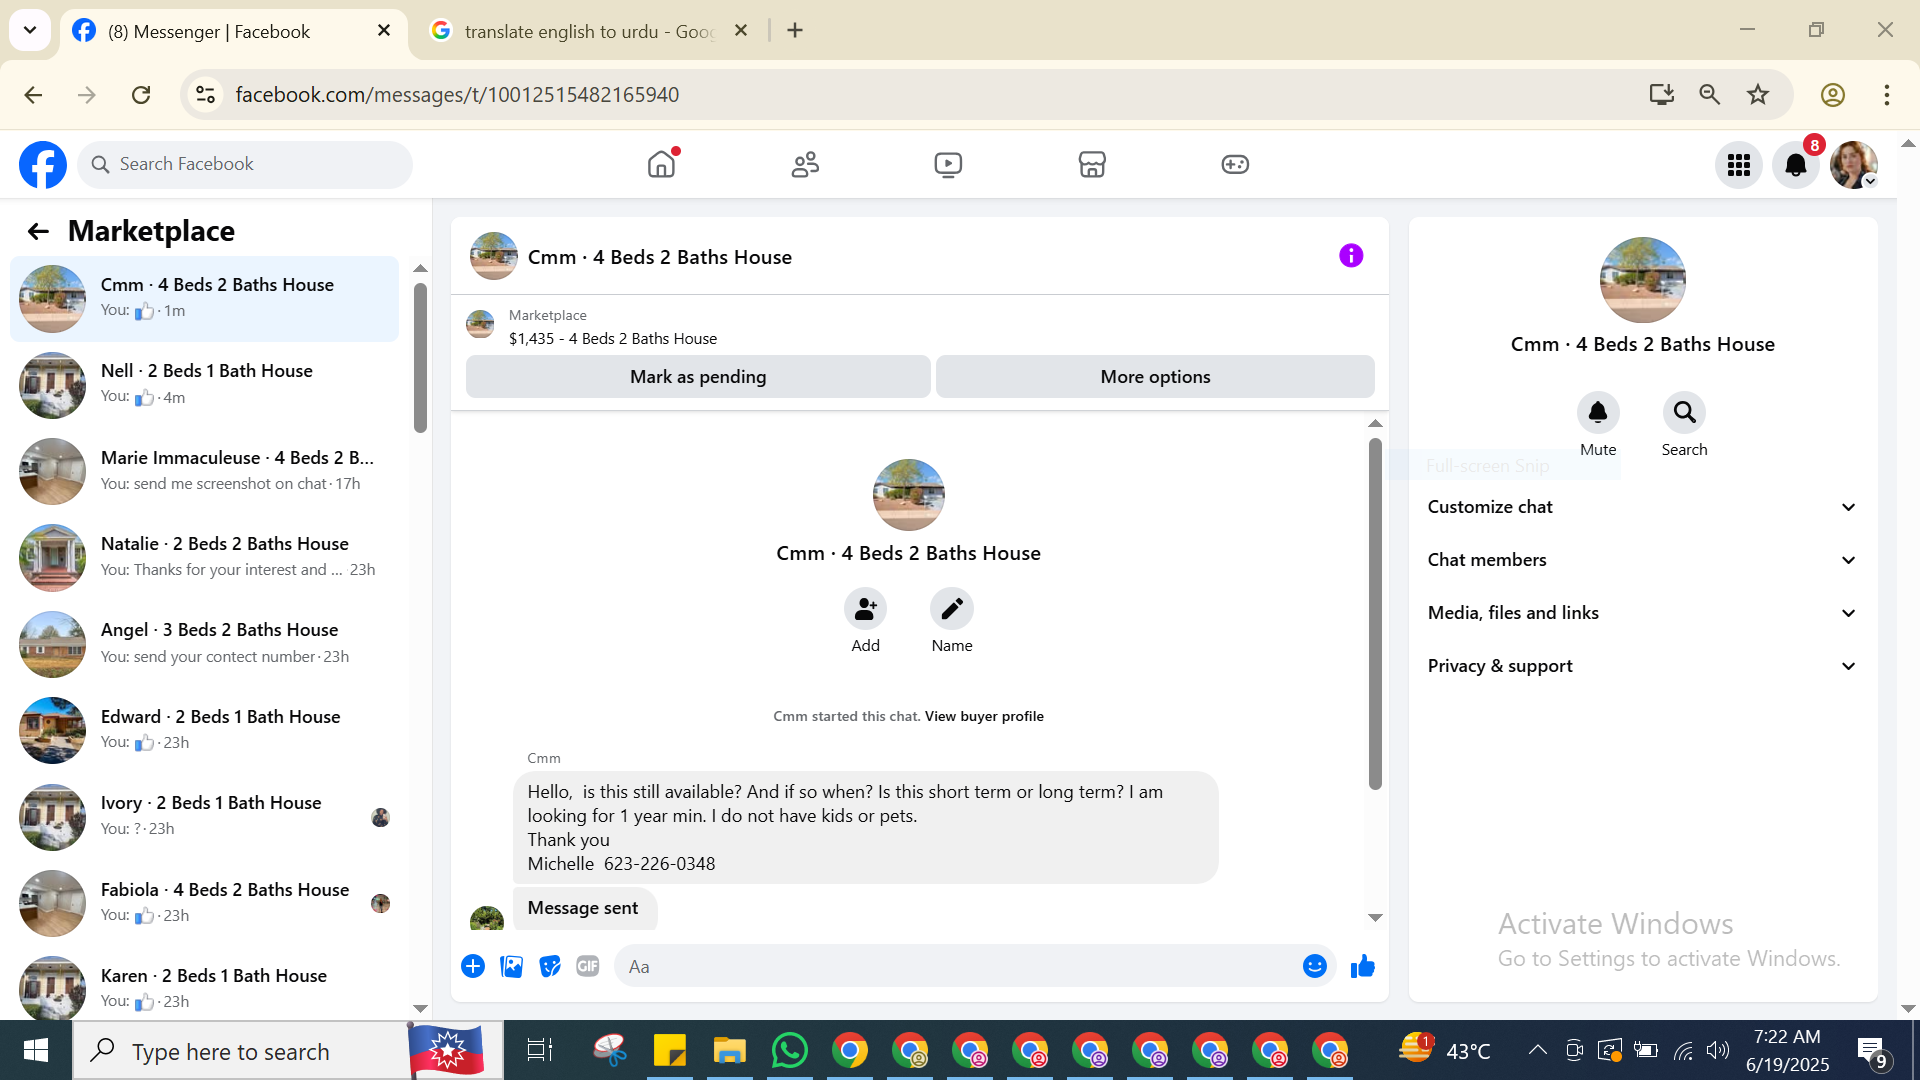
Task: View site information icon in address bar
Action: [x=206, y=95]
